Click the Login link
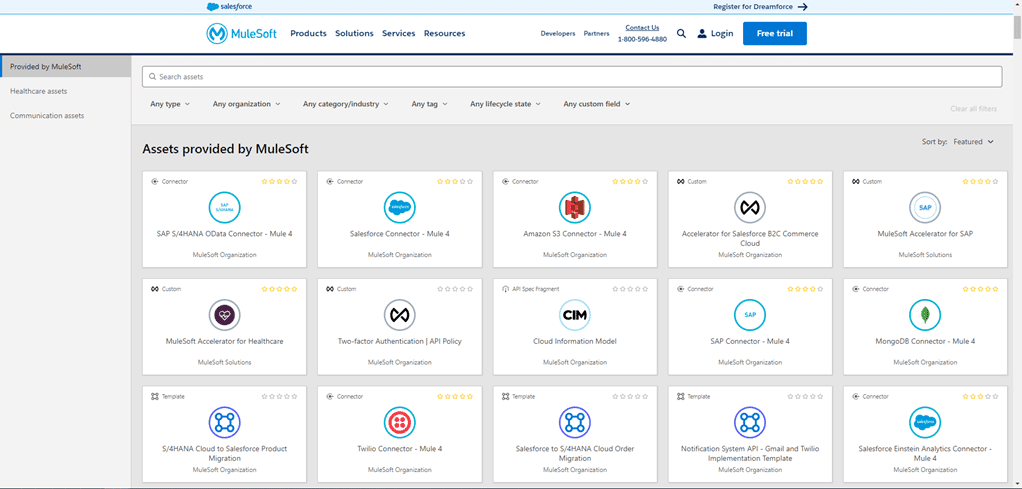This screenshot has height=489, width=1022. click(722, 33)
